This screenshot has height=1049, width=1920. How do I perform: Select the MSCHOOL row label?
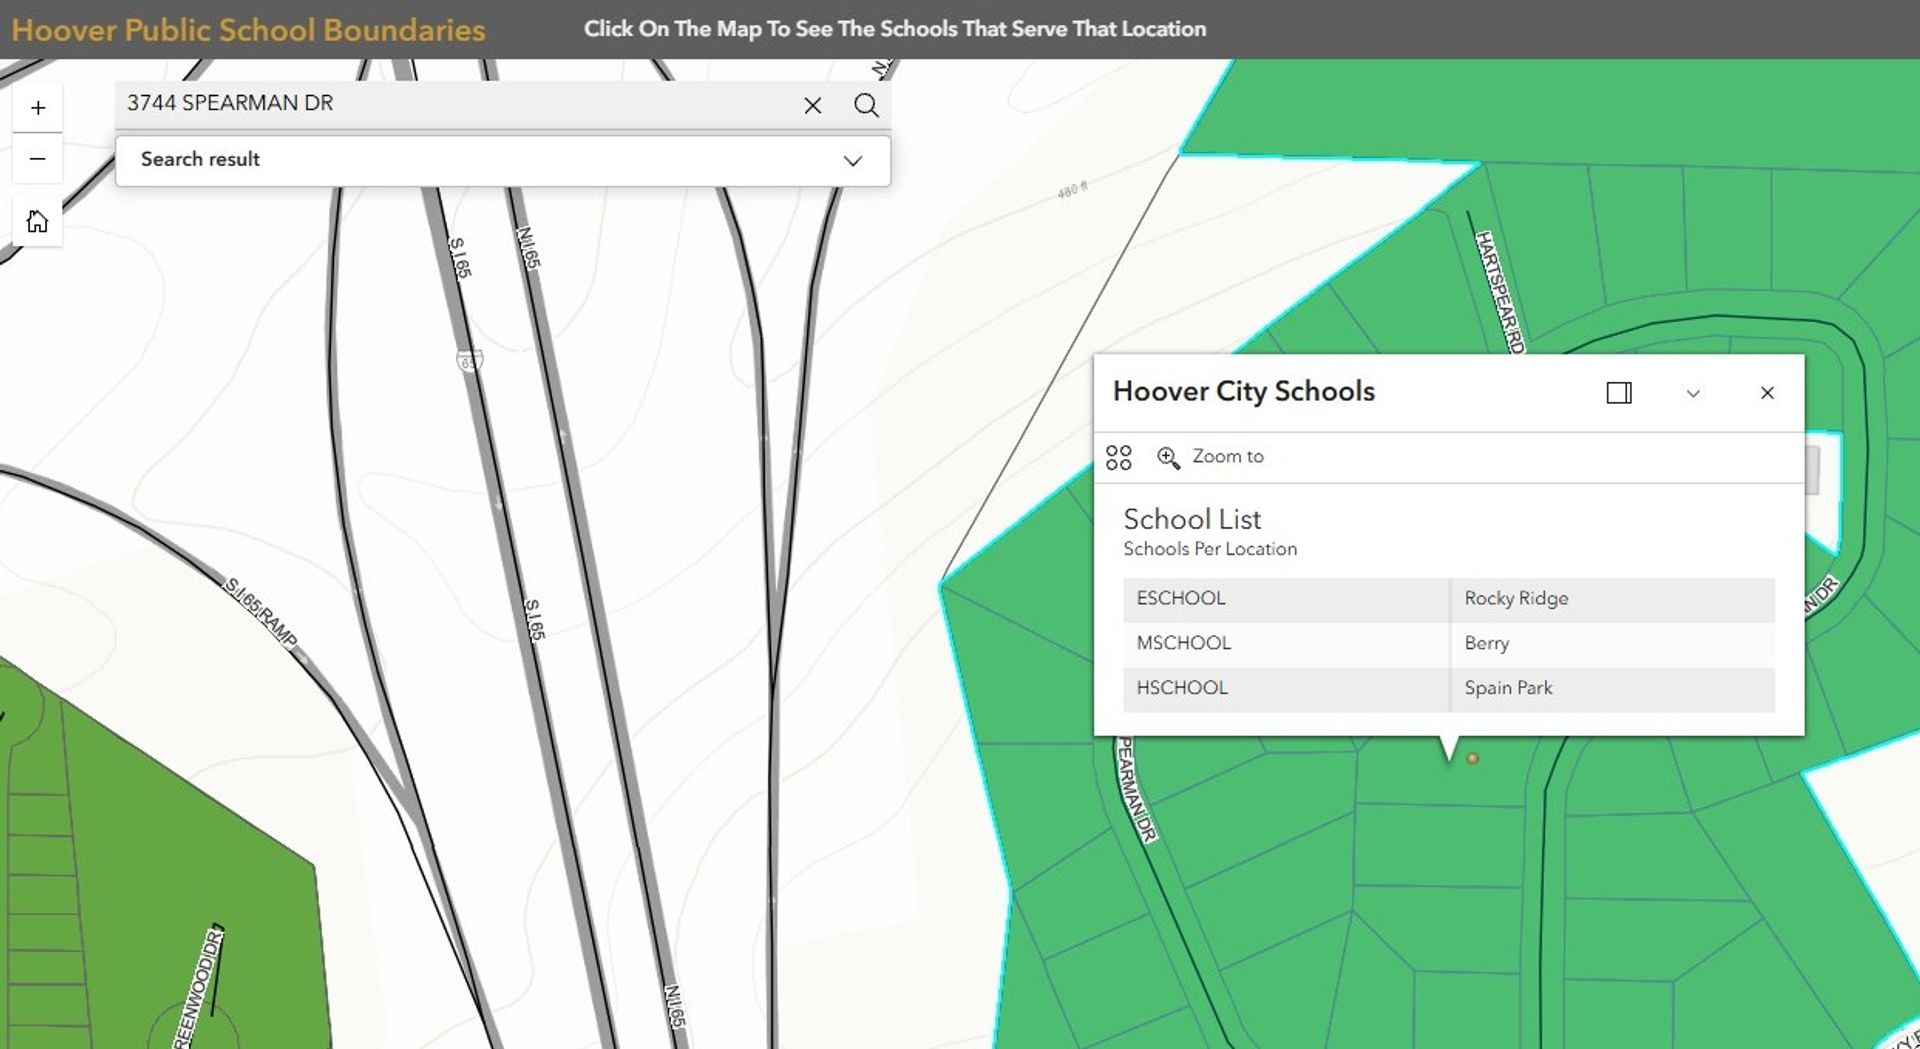point(1183,643)
